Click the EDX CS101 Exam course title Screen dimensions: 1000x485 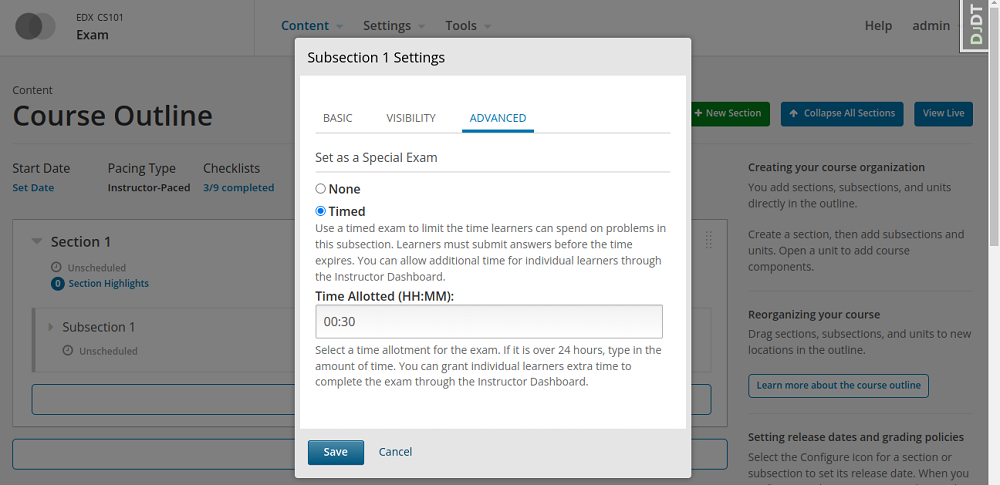(99, 26)
